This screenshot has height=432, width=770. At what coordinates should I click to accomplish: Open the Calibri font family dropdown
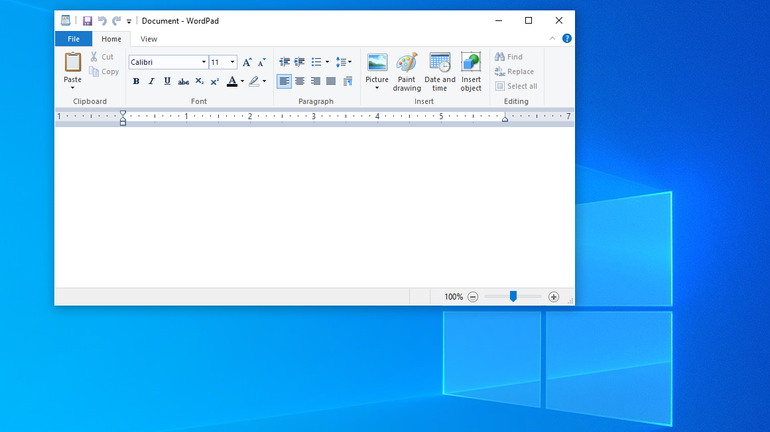[202, 62]
